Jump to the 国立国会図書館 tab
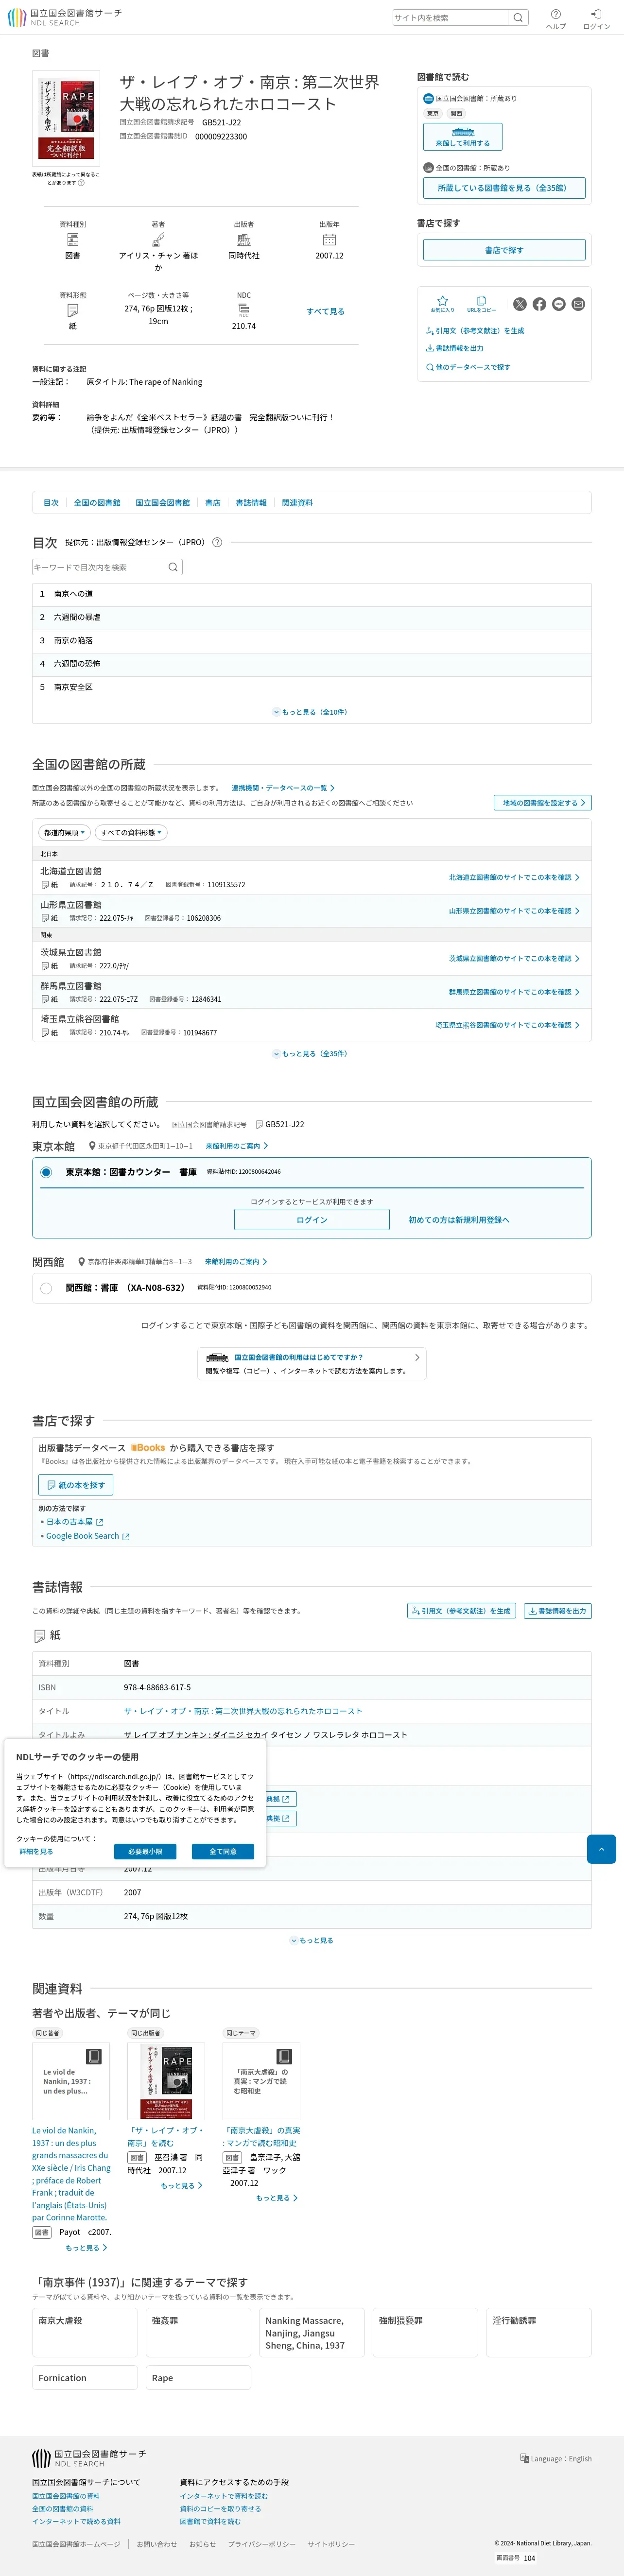 163,503
